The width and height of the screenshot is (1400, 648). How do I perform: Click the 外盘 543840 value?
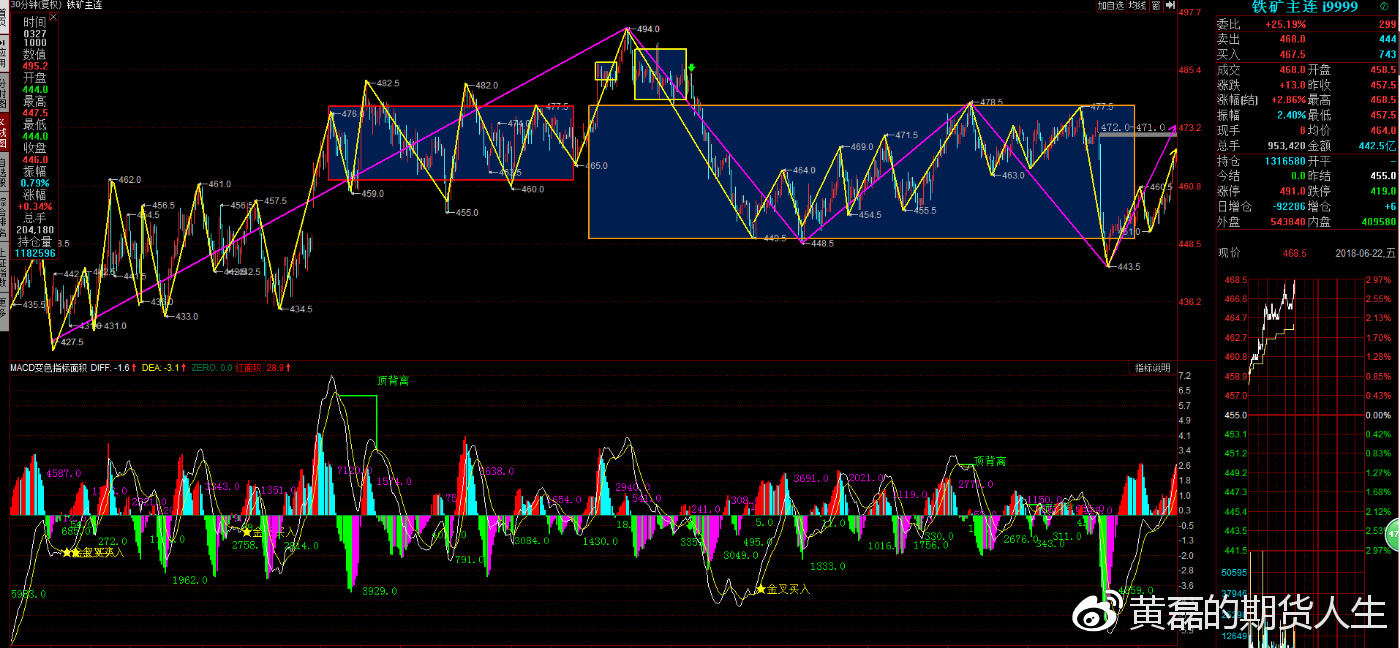point(1287,220)
